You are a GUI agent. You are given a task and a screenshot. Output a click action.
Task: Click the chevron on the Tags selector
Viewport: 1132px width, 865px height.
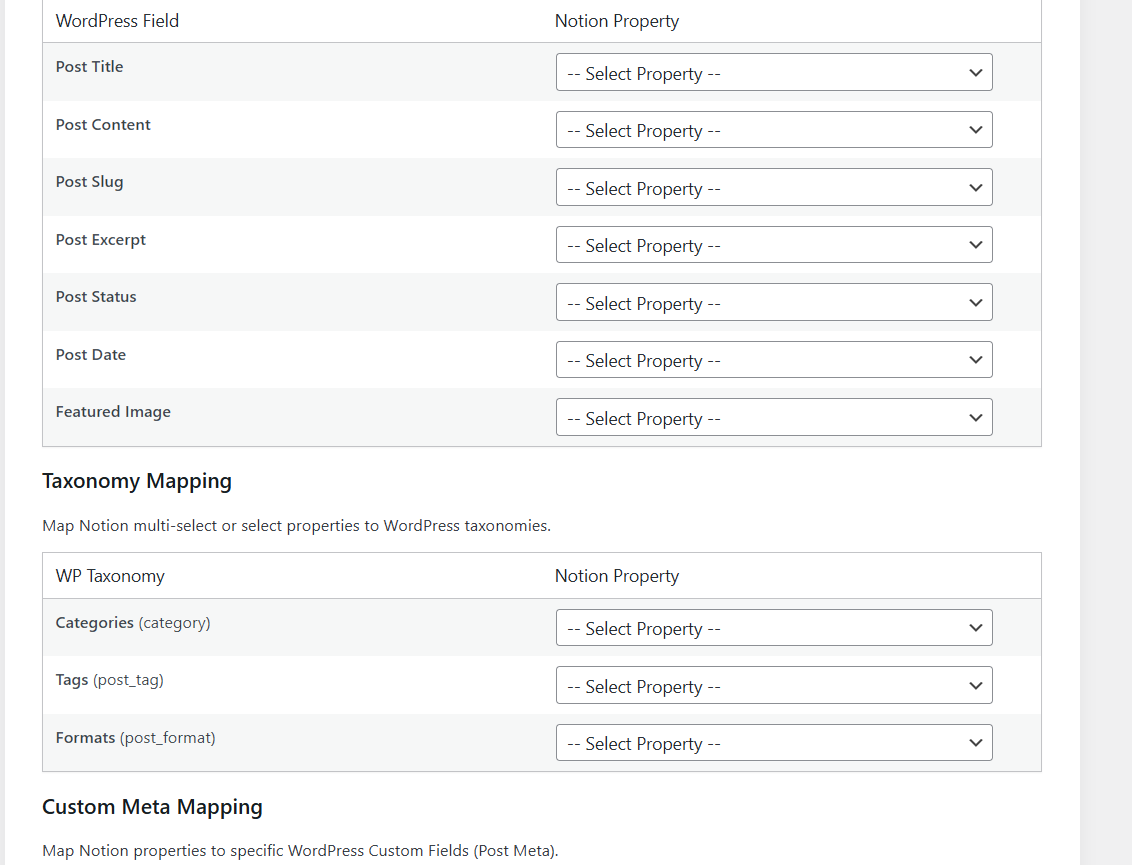(975, 685)
